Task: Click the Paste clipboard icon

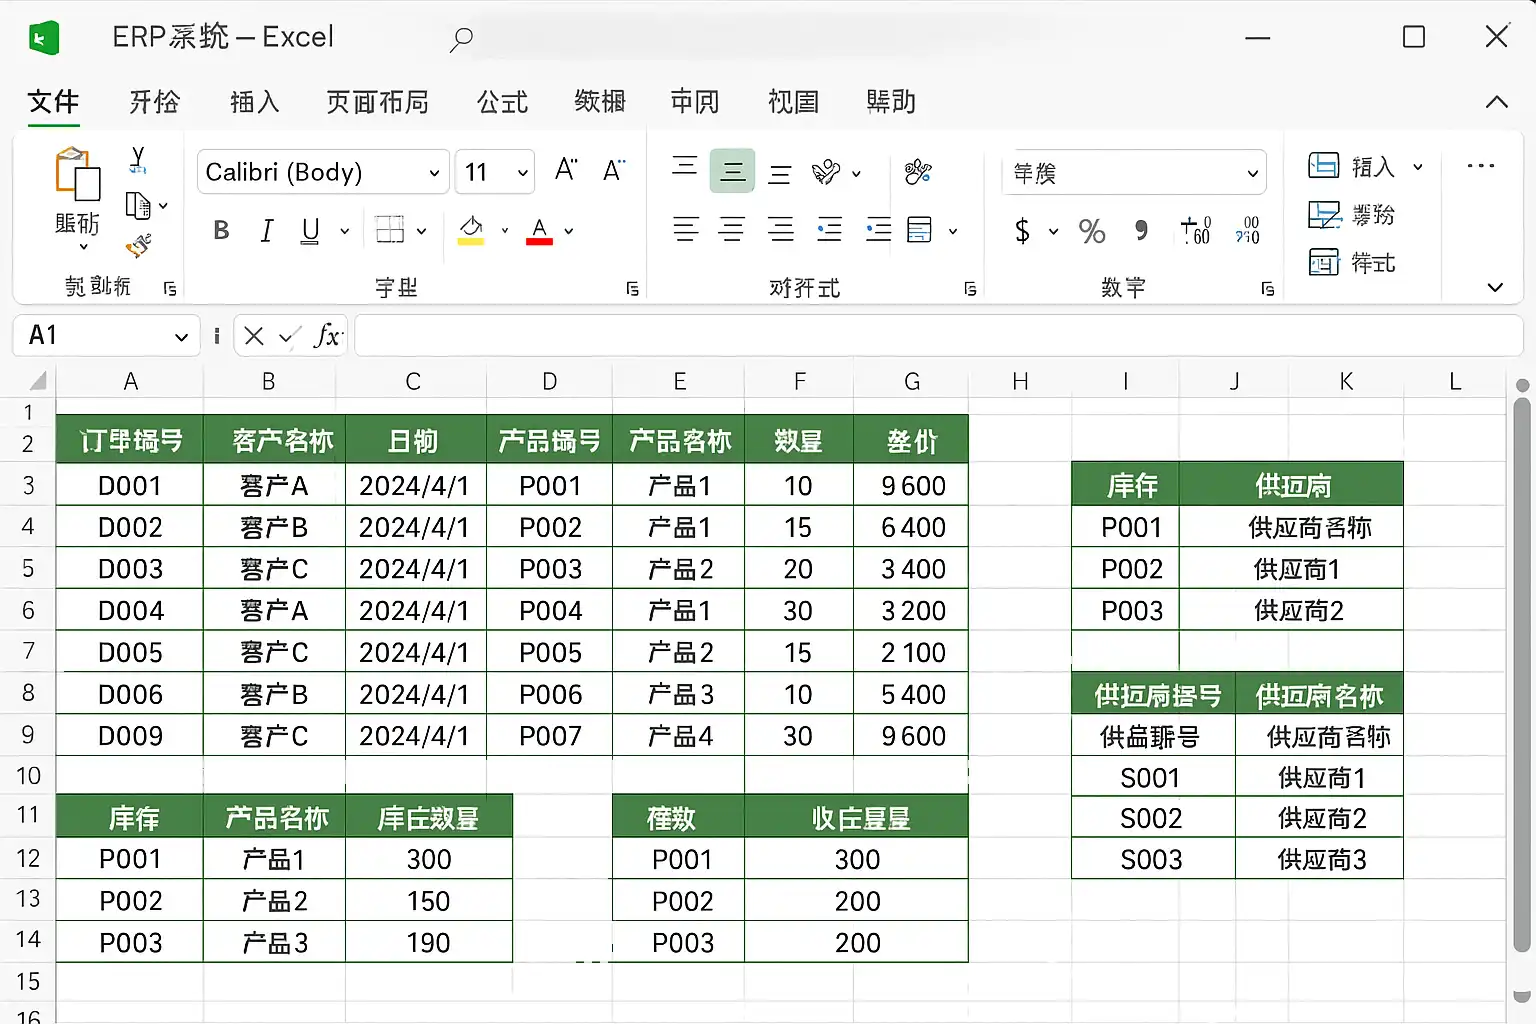Action: point(77,175)
